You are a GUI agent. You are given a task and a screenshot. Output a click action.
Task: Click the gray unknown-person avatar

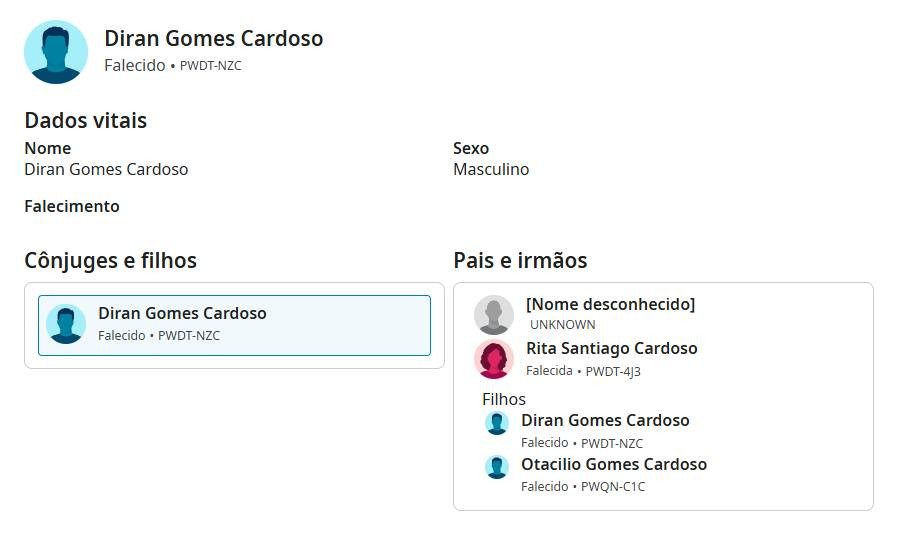[x=494, y=314]
